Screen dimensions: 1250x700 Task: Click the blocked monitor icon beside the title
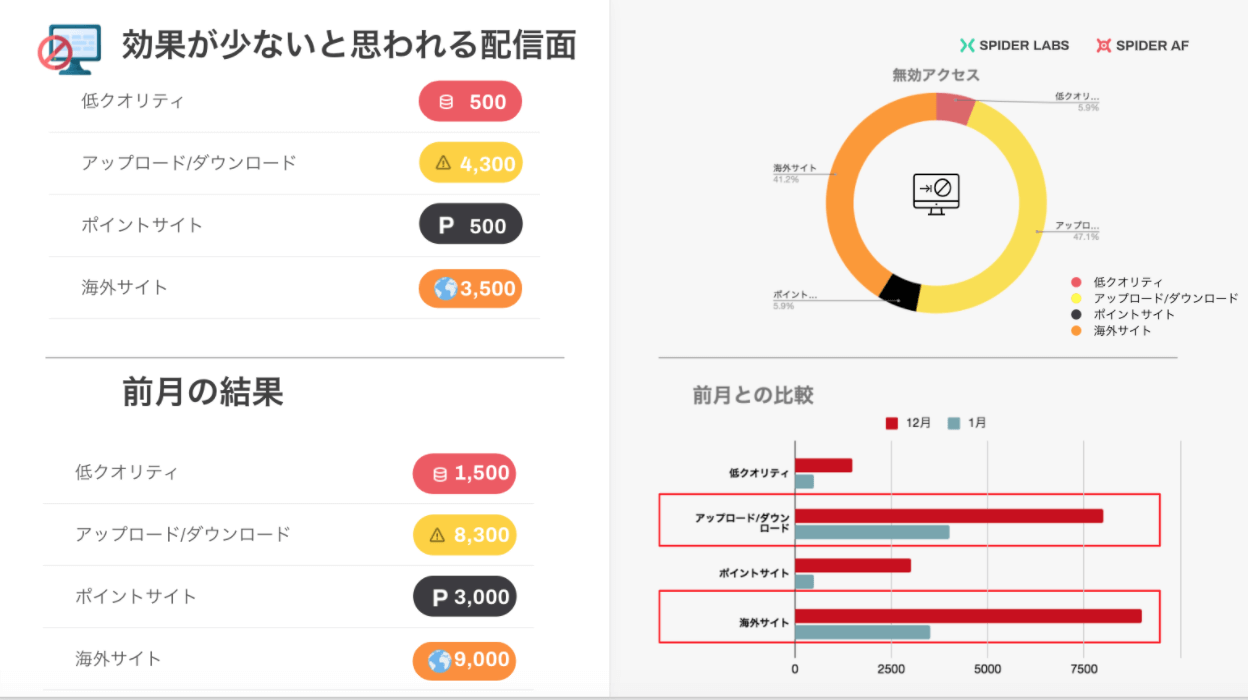[x=70, y=47]
